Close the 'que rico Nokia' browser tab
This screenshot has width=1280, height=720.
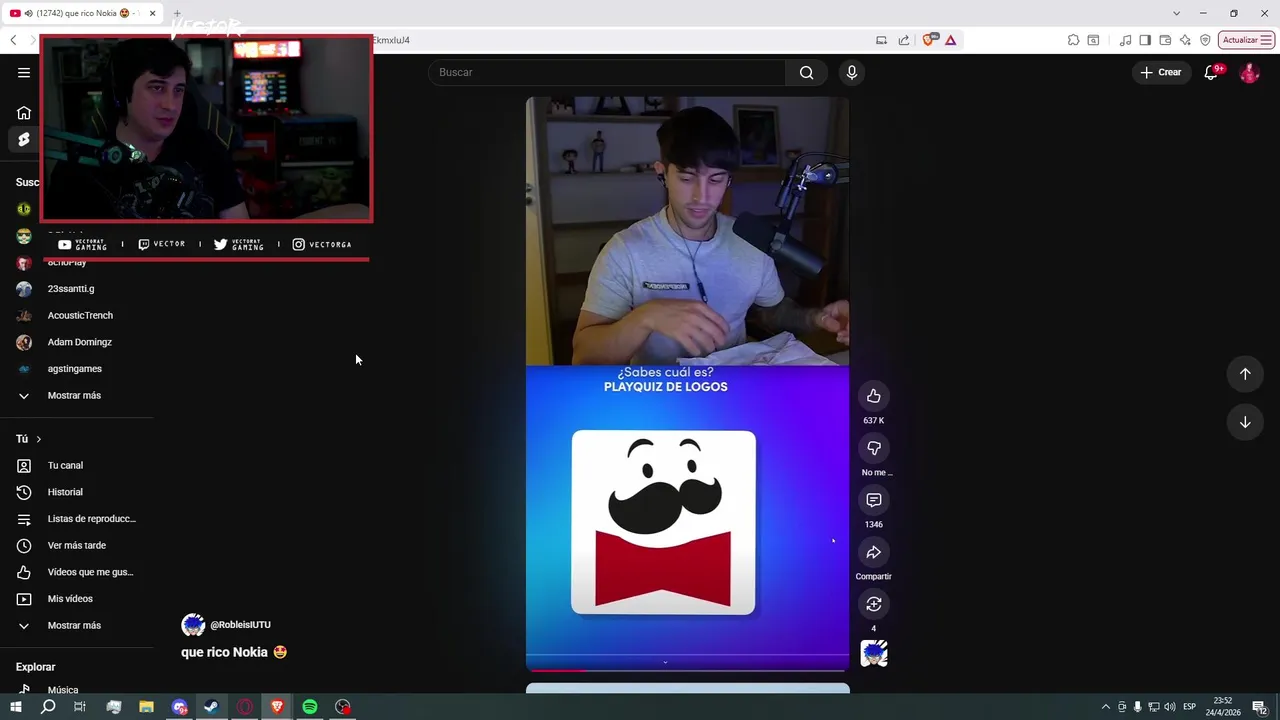(152, 14)
